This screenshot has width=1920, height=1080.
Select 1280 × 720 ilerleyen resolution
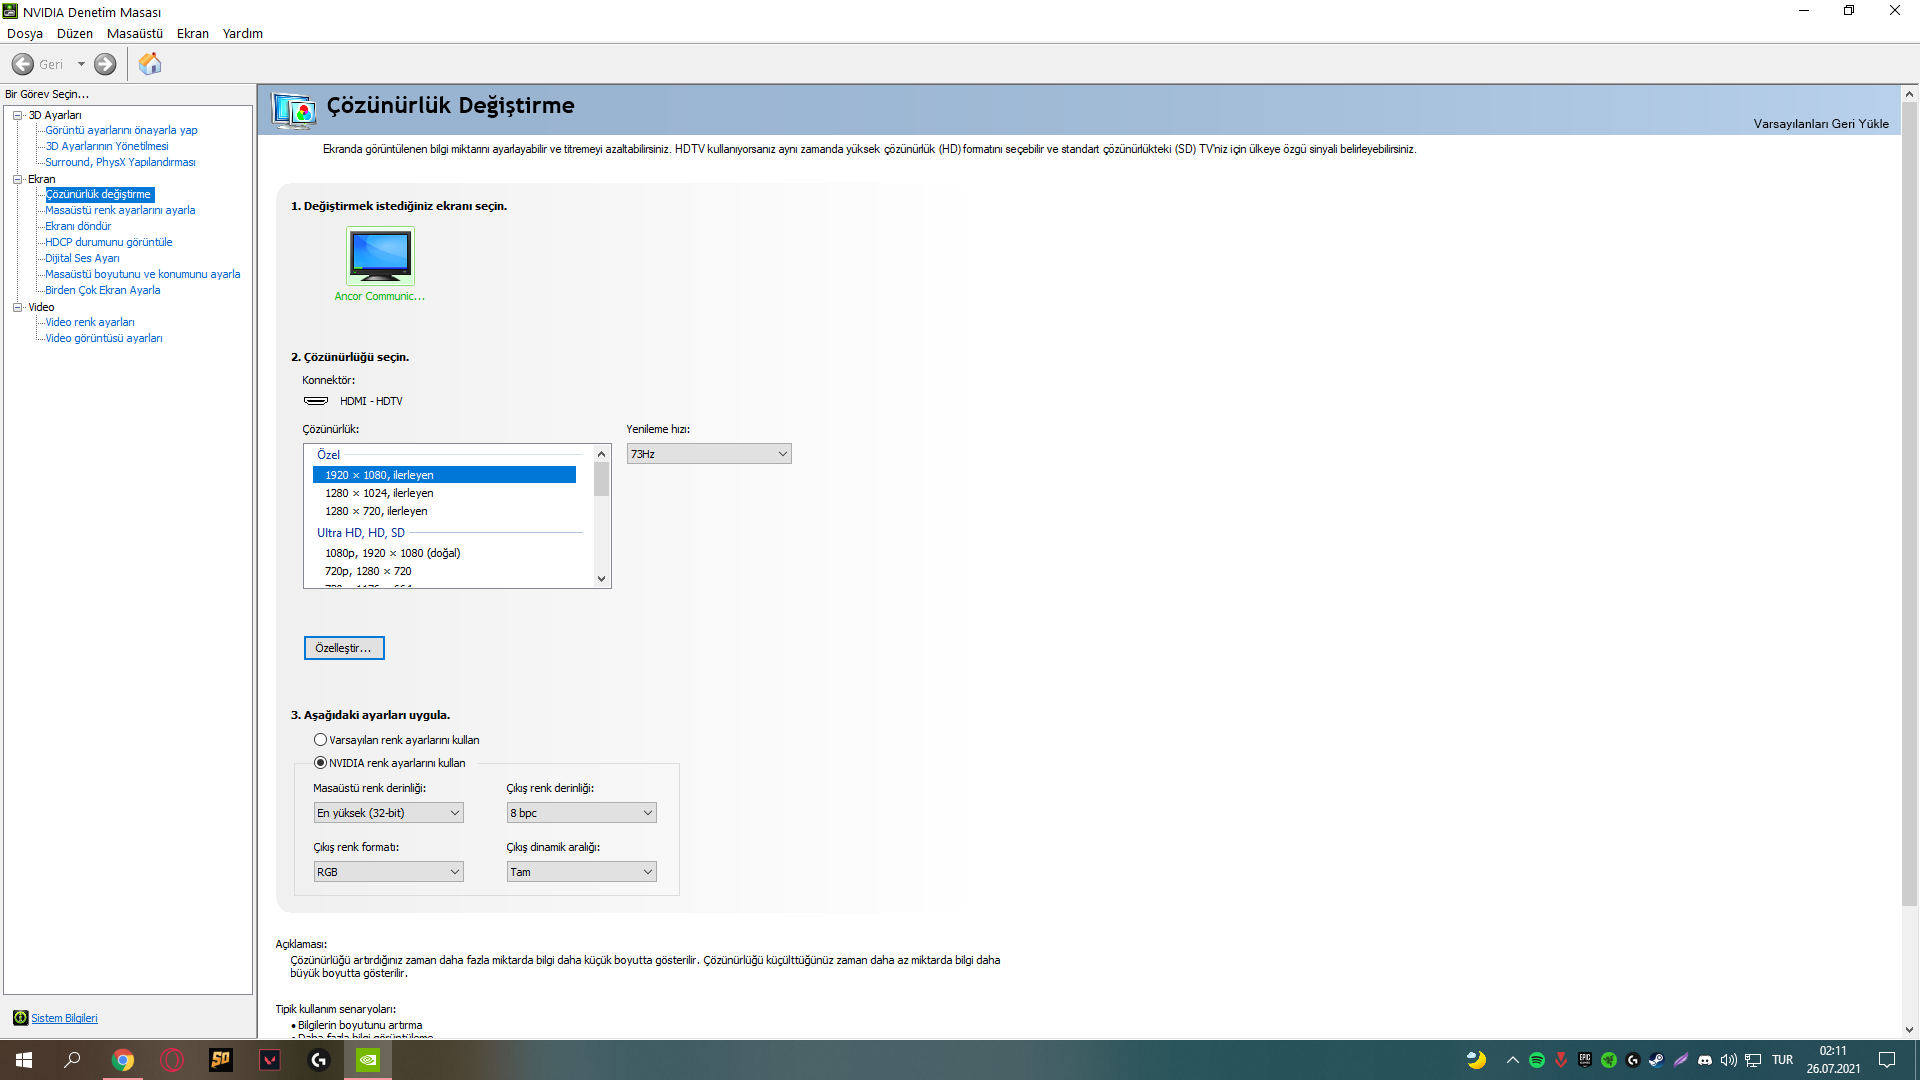point(376,511)
